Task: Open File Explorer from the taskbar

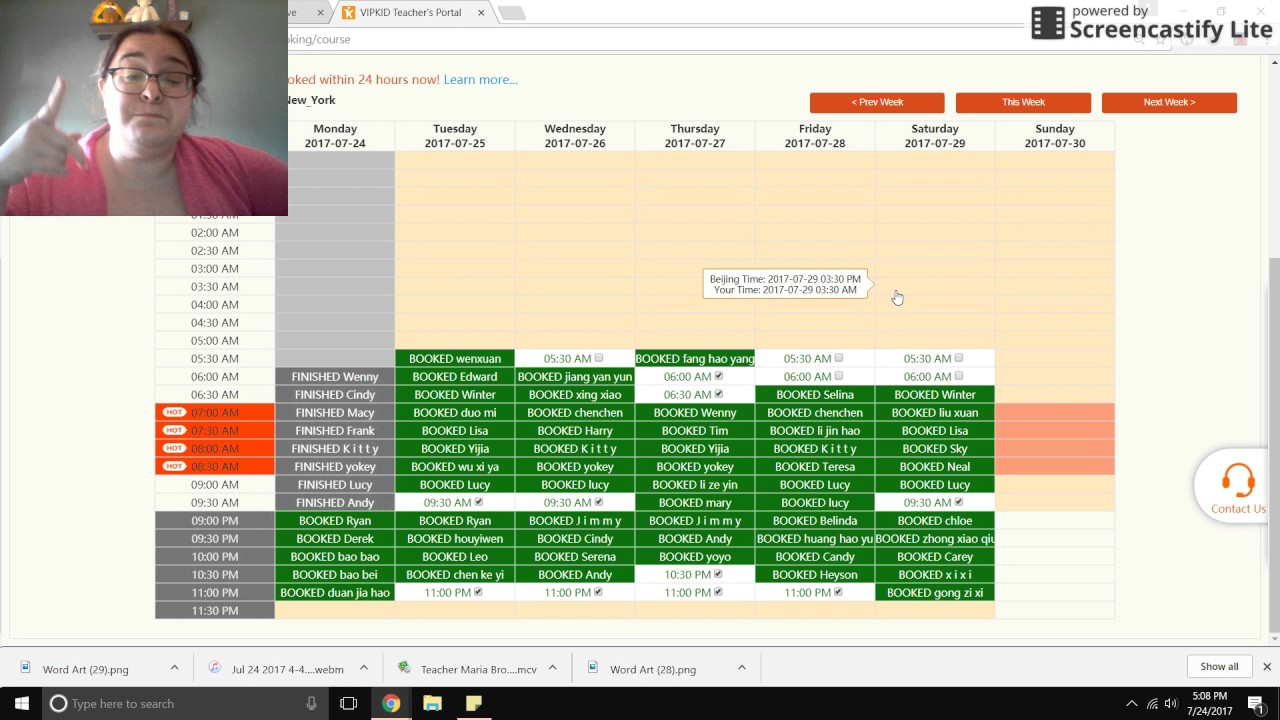Action: click(x=432, y=704)
